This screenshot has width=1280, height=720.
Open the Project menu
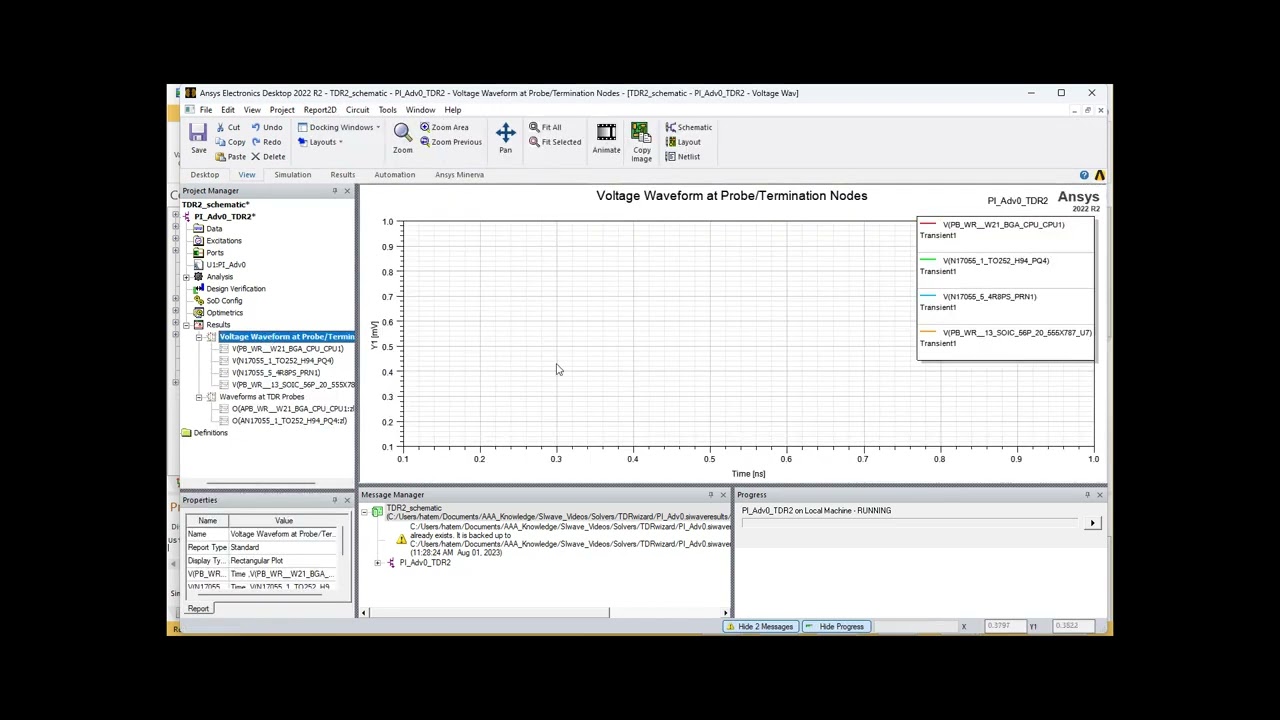[282, 110]
